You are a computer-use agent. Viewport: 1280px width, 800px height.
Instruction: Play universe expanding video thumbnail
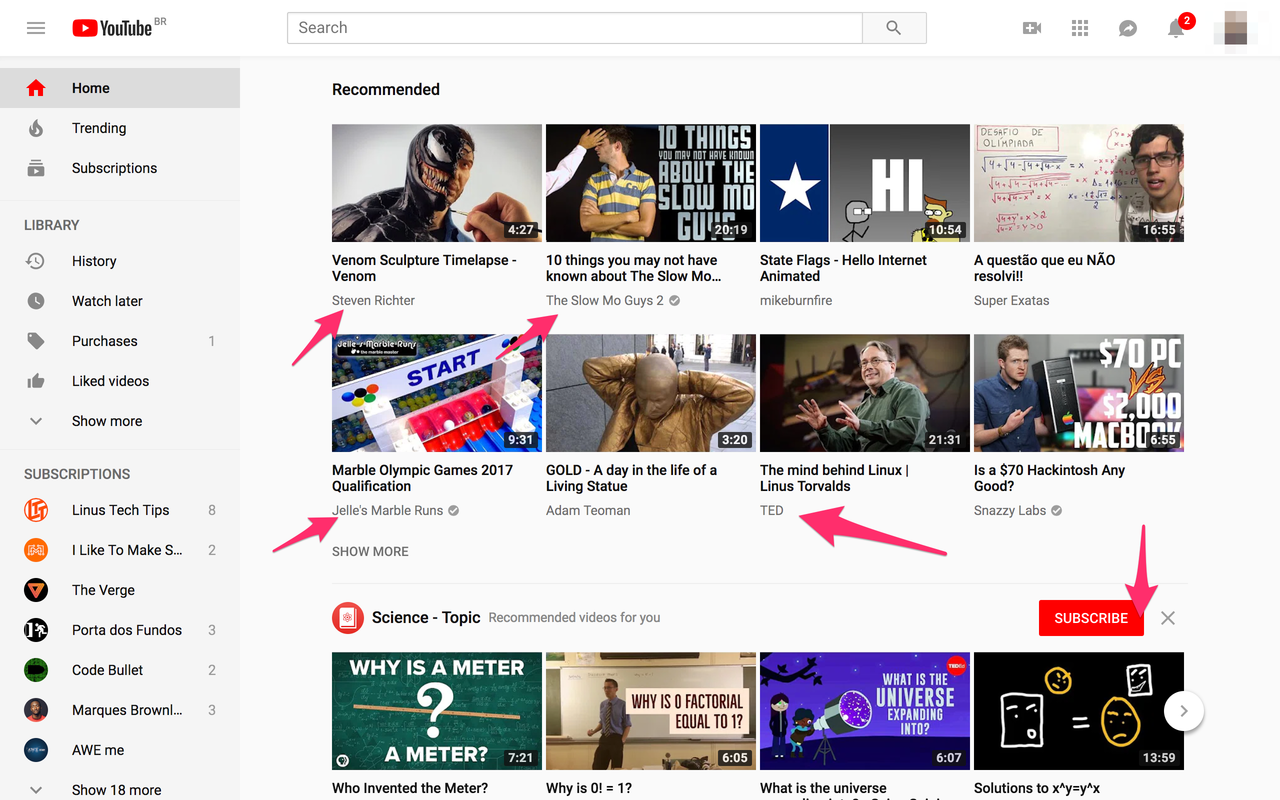[x=865, y=711]
